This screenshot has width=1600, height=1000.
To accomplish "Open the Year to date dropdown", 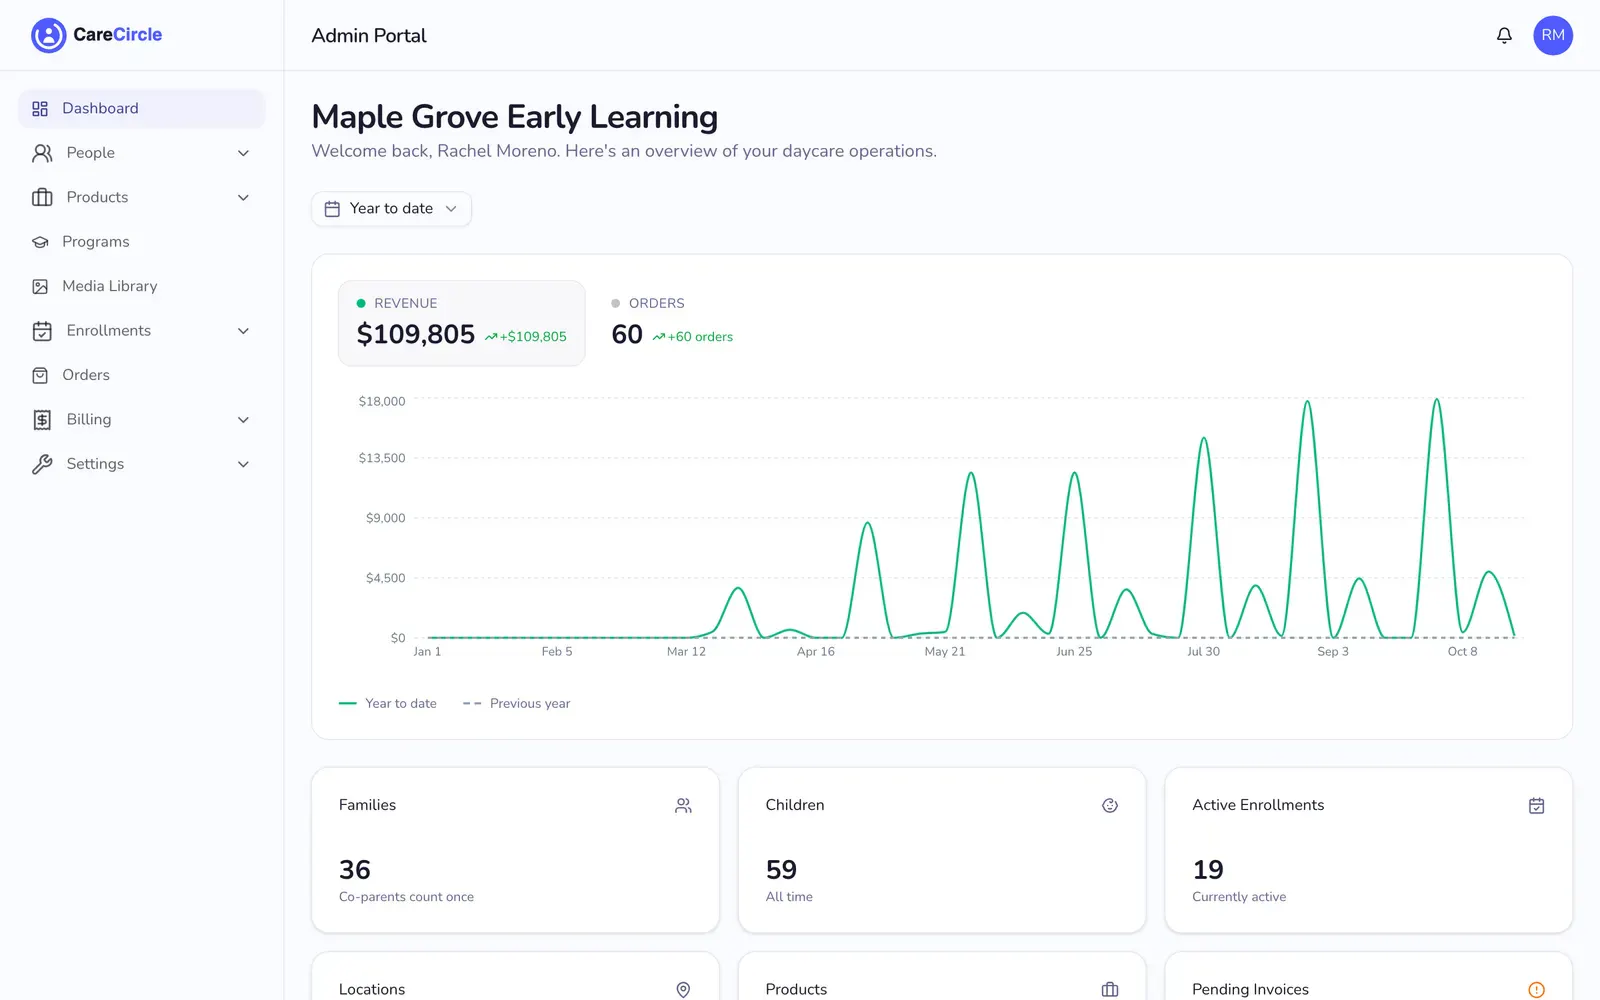I will tap(391, 208).
